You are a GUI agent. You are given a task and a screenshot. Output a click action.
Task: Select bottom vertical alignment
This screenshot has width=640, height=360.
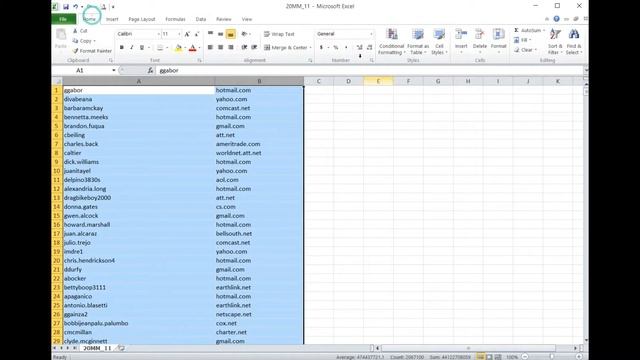[231, 35]
